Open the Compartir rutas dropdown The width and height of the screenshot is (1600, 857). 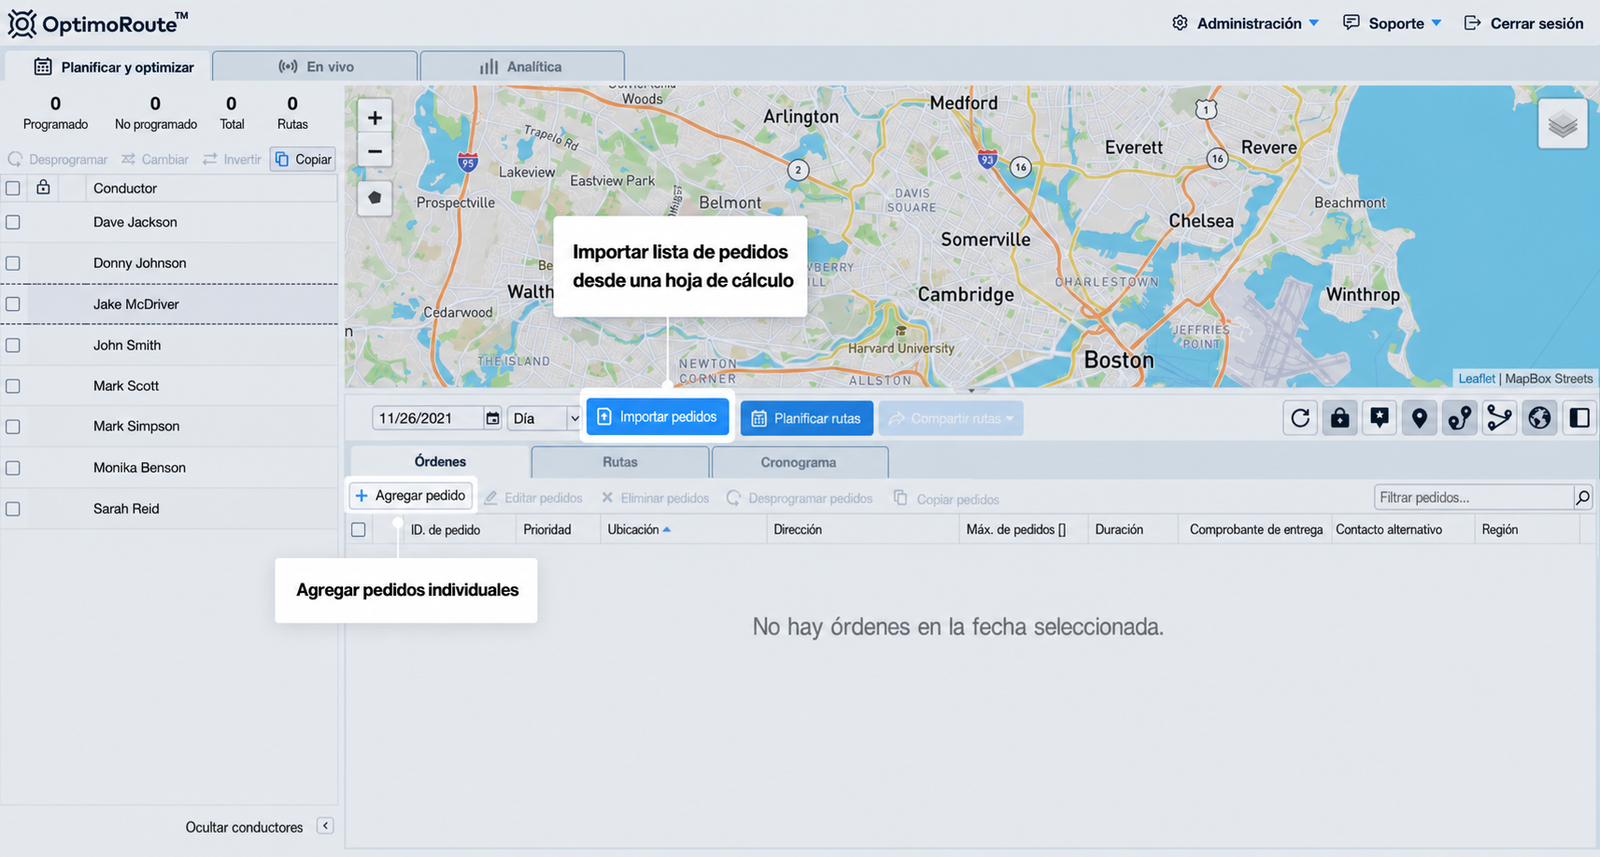point(951,418)
